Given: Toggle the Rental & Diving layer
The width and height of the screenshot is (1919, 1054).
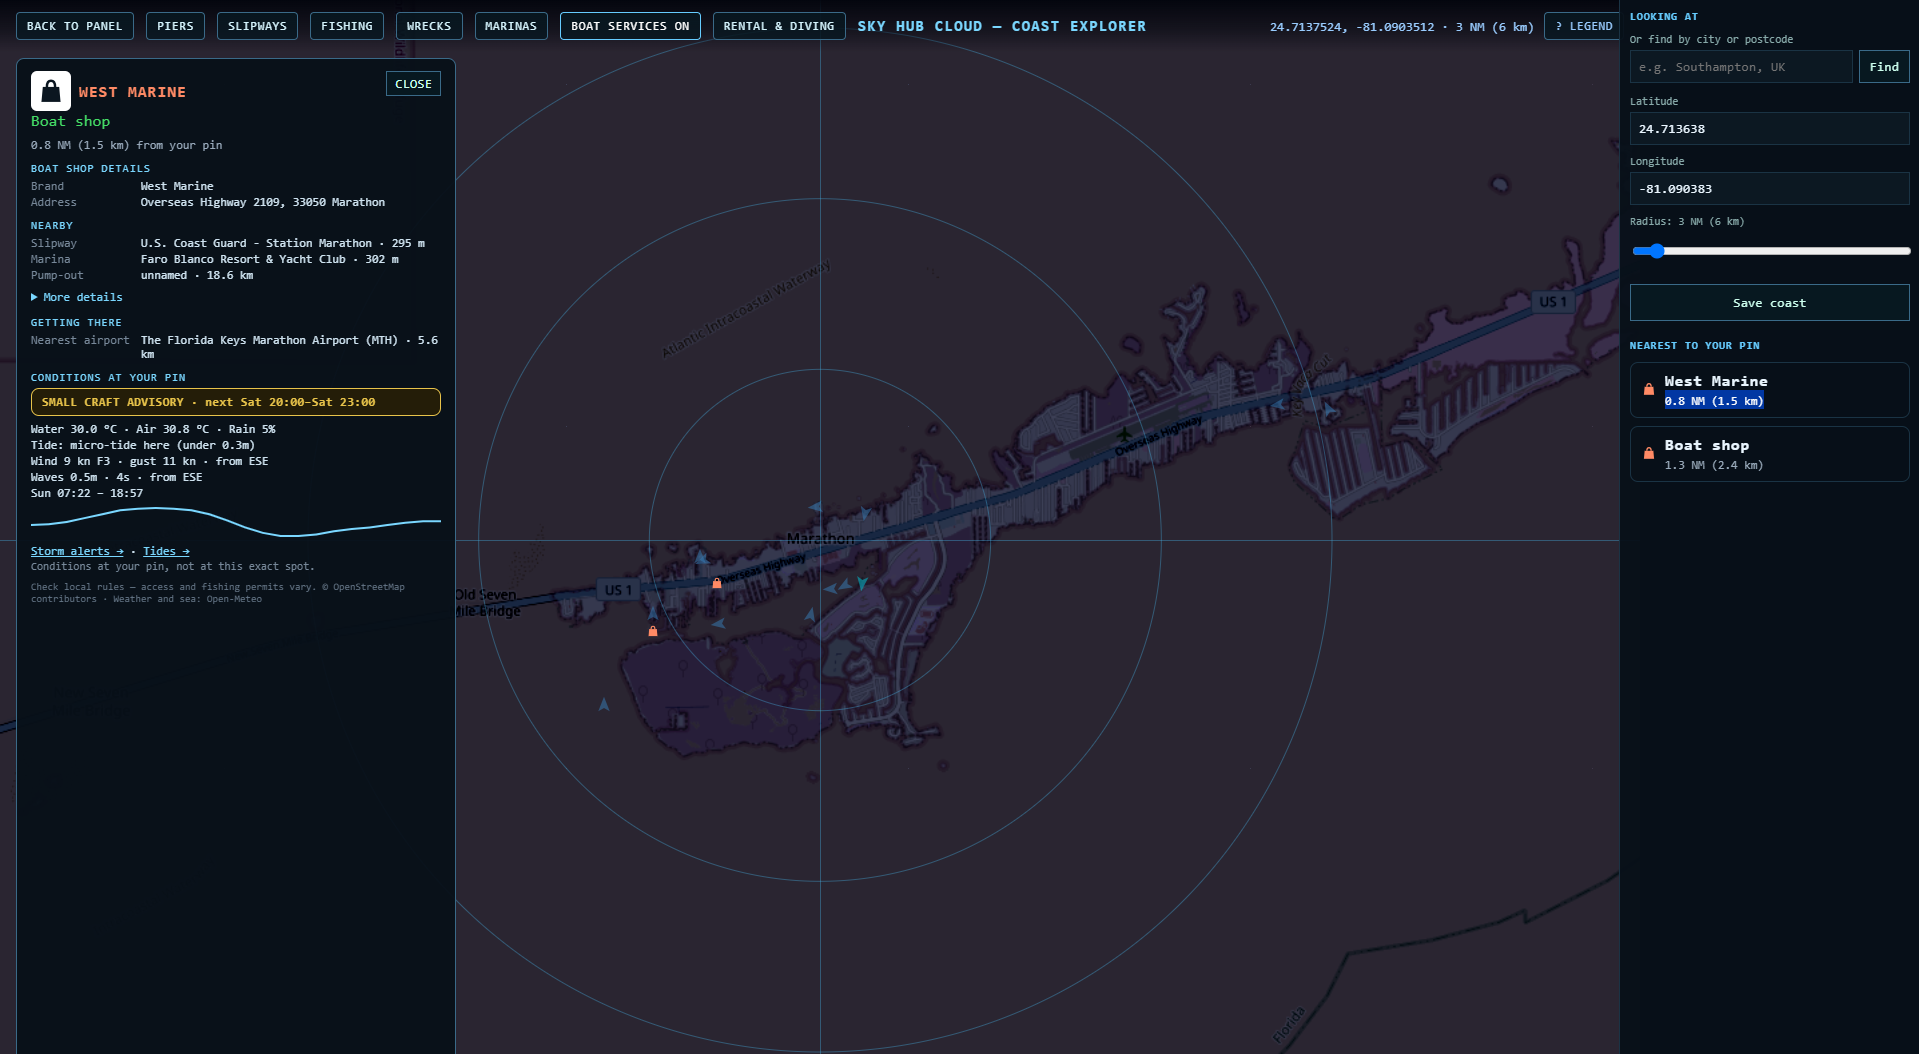Looking at the screenshot, I should click(779, 26).
